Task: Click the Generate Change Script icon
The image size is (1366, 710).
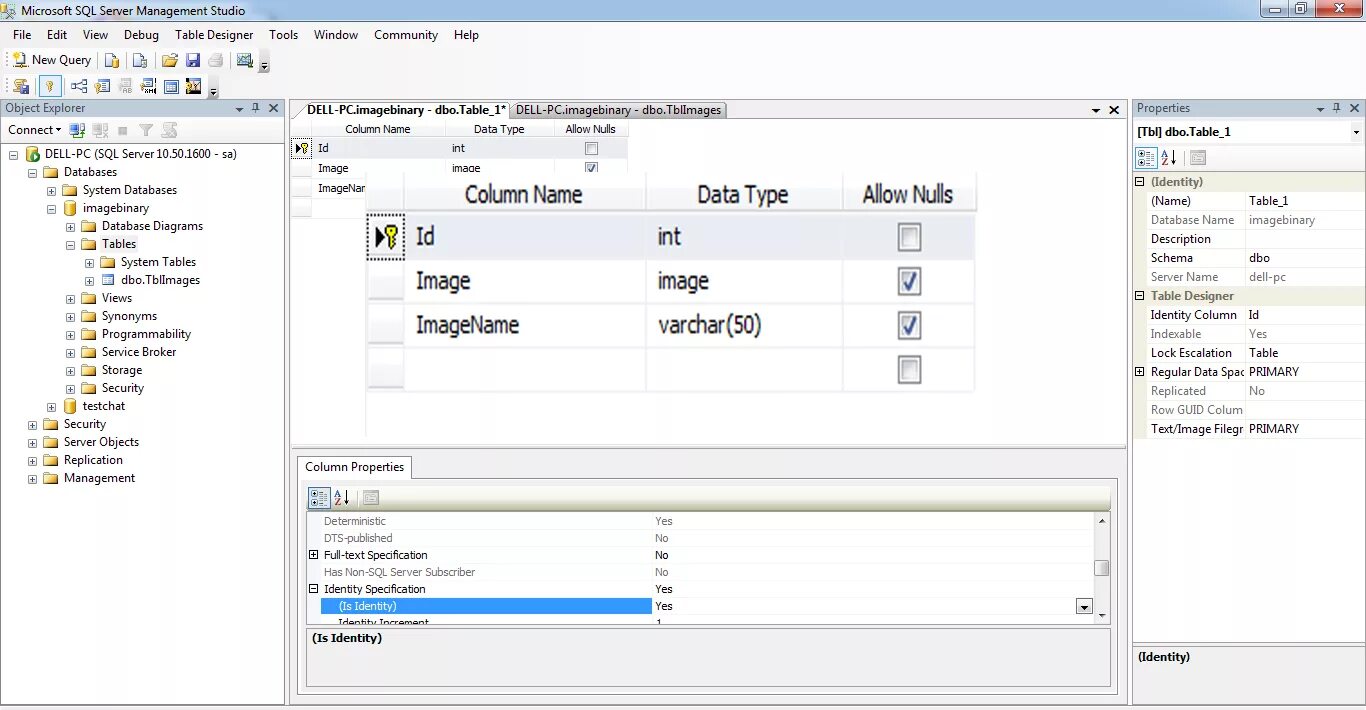Action: 21,86
